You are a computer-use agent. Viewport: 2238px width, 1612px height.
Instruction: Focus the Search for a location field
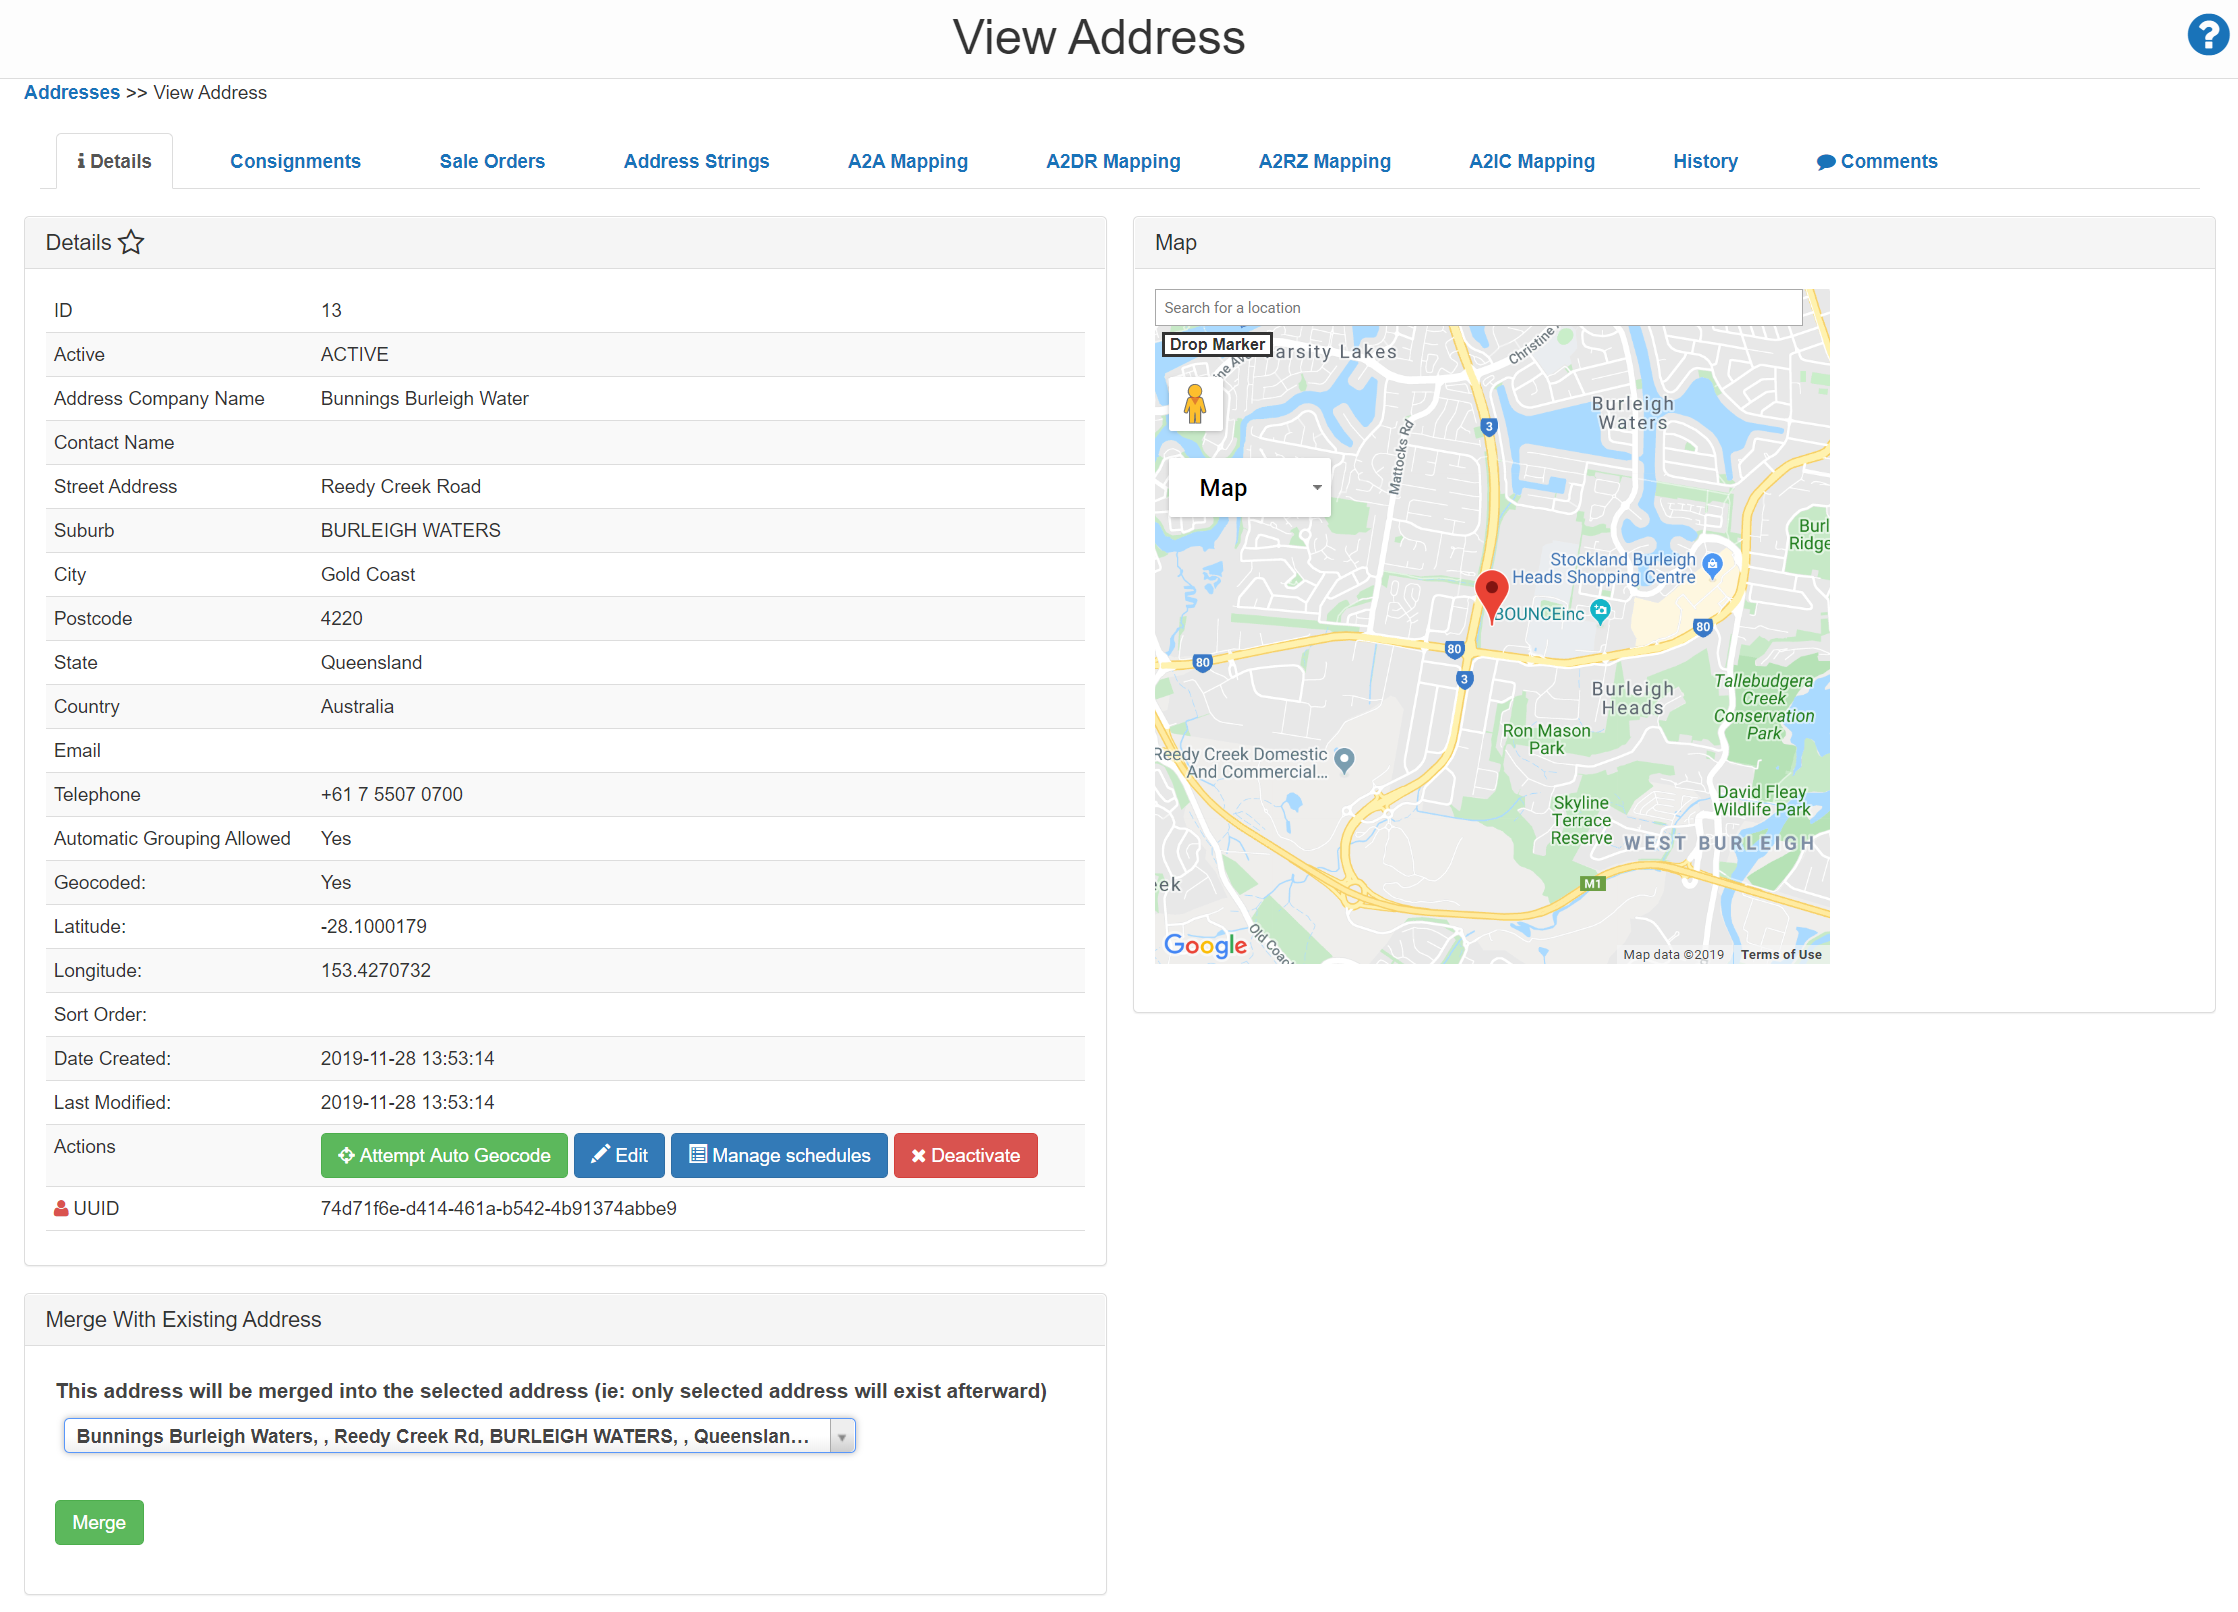pyautogui.click(x=1478, y=308)
